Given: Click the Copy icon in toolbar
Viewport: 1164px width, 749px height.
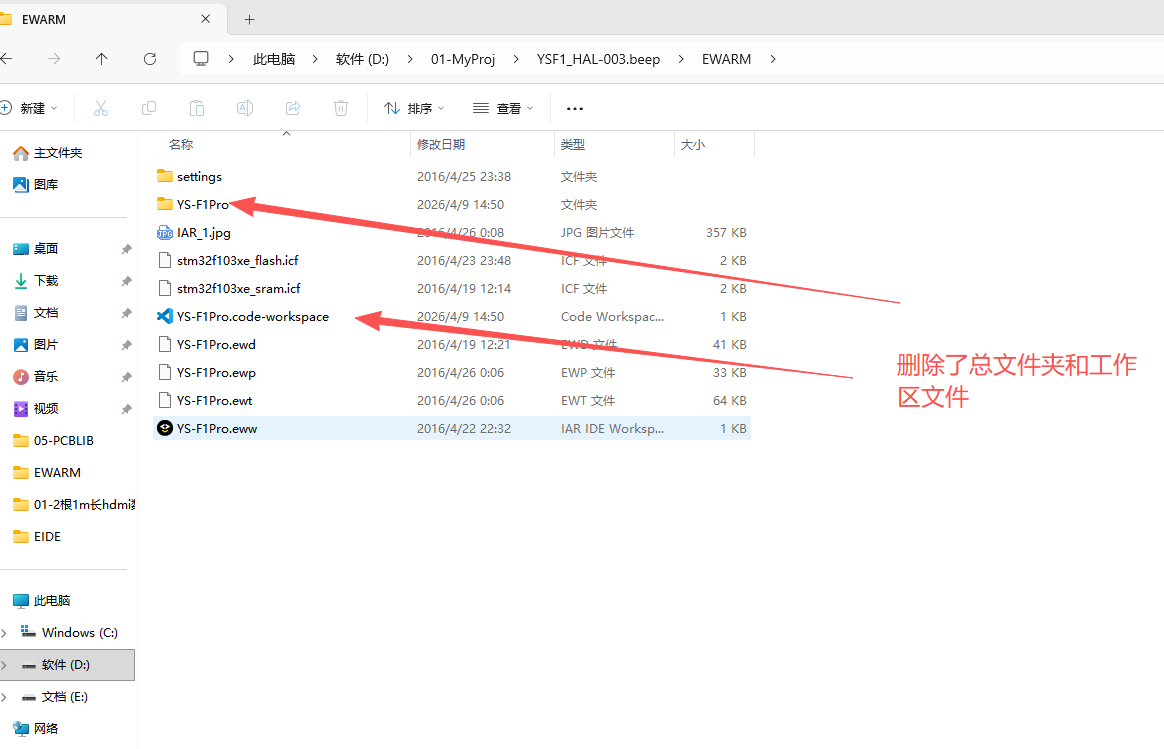Looking at the screenshot, I should point(149,108).
